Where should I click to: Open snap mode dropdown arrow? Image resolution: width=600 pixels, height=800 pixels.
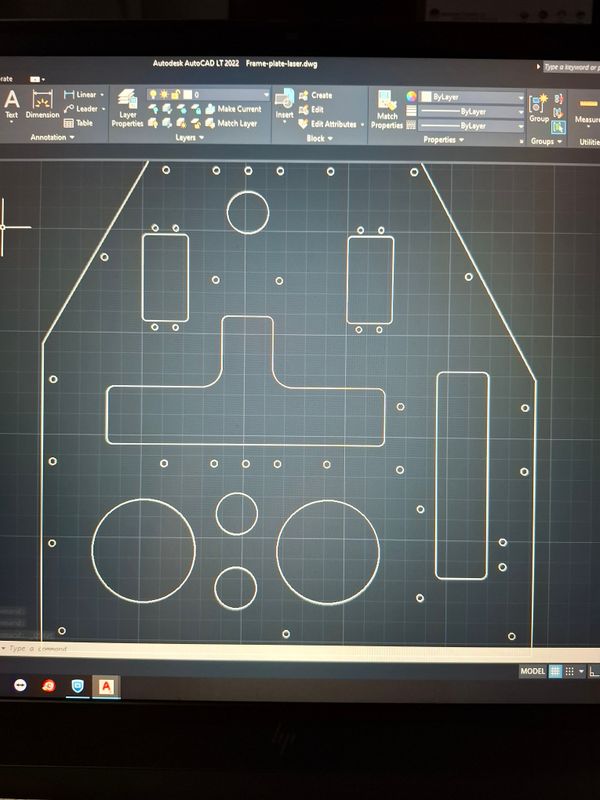click(x=581, y=672)
